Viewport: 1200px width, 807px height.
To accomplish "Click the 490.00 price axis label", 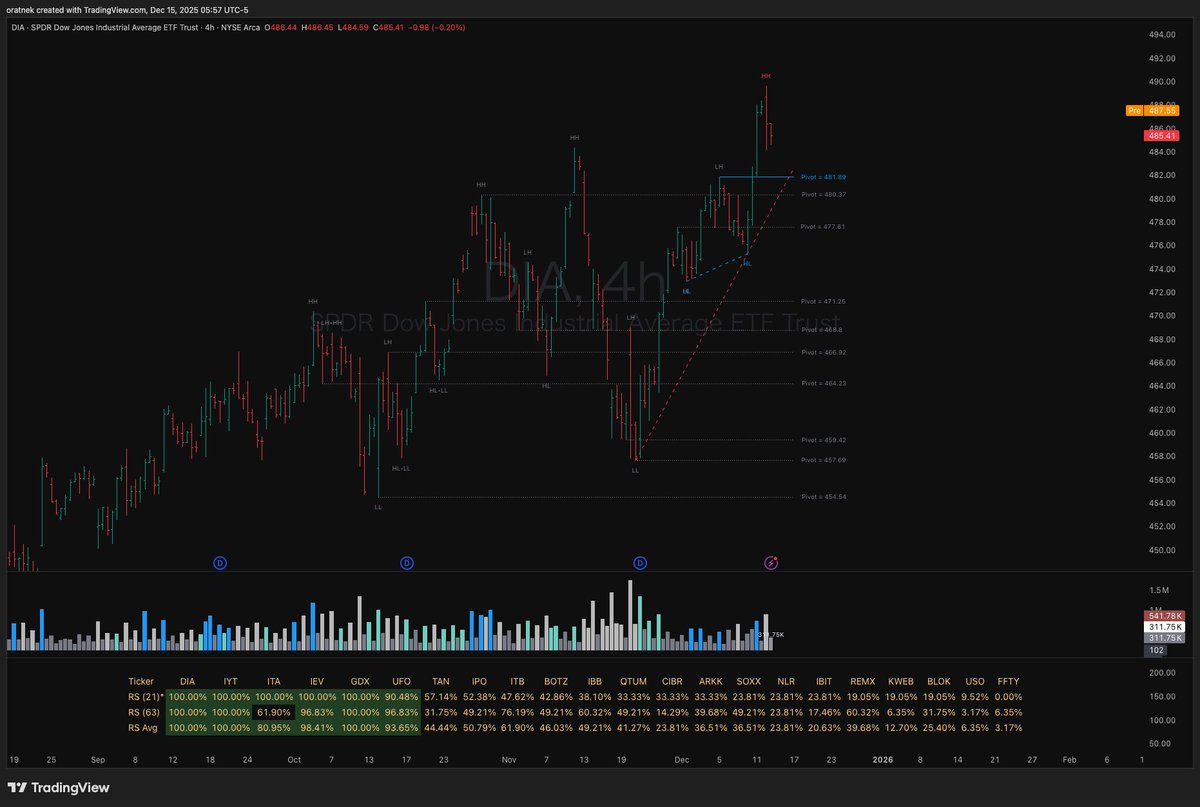I will click(x=1161, y=81).
